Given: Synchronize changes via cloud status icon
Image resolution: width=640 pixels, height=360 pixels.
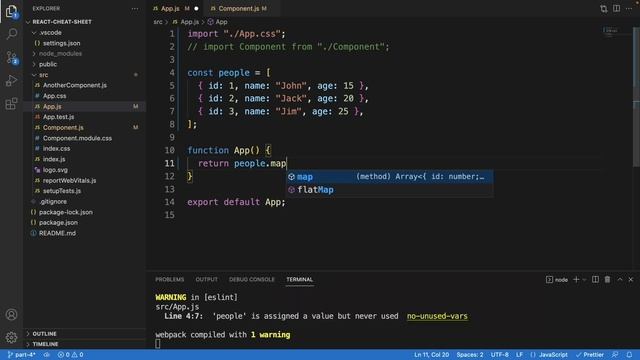Looking at the screenshot, I should click(47, 355).
